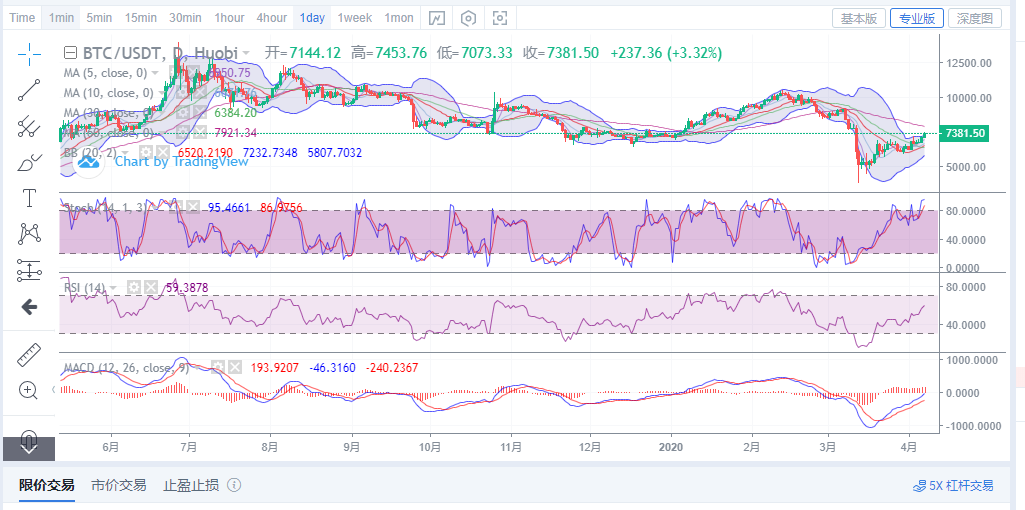This screenshot has height=510, width=1025.
Task: Expand the MA (5, close, 0) dropdown
Action: pos(156,73)
